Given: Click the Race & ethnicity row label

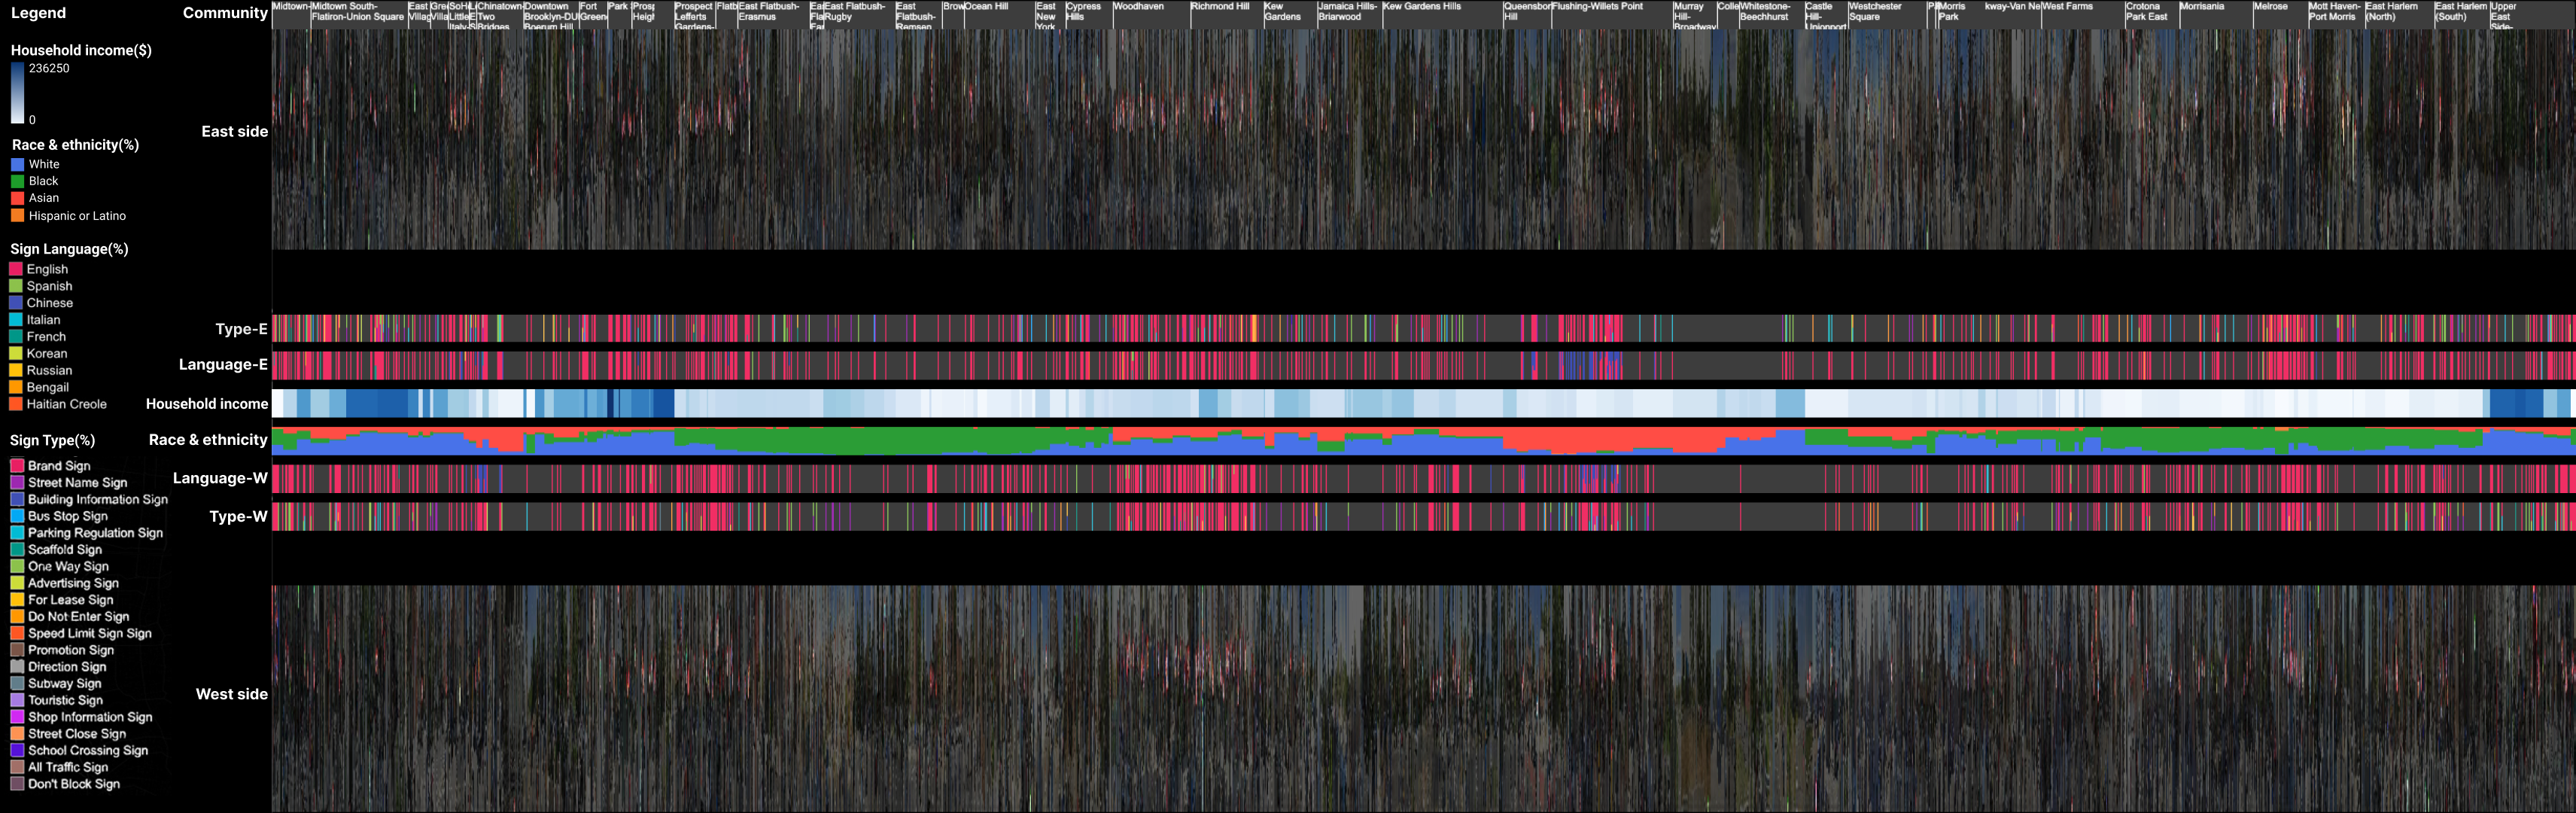Looking at the screenshot, I should click(208, 440).
